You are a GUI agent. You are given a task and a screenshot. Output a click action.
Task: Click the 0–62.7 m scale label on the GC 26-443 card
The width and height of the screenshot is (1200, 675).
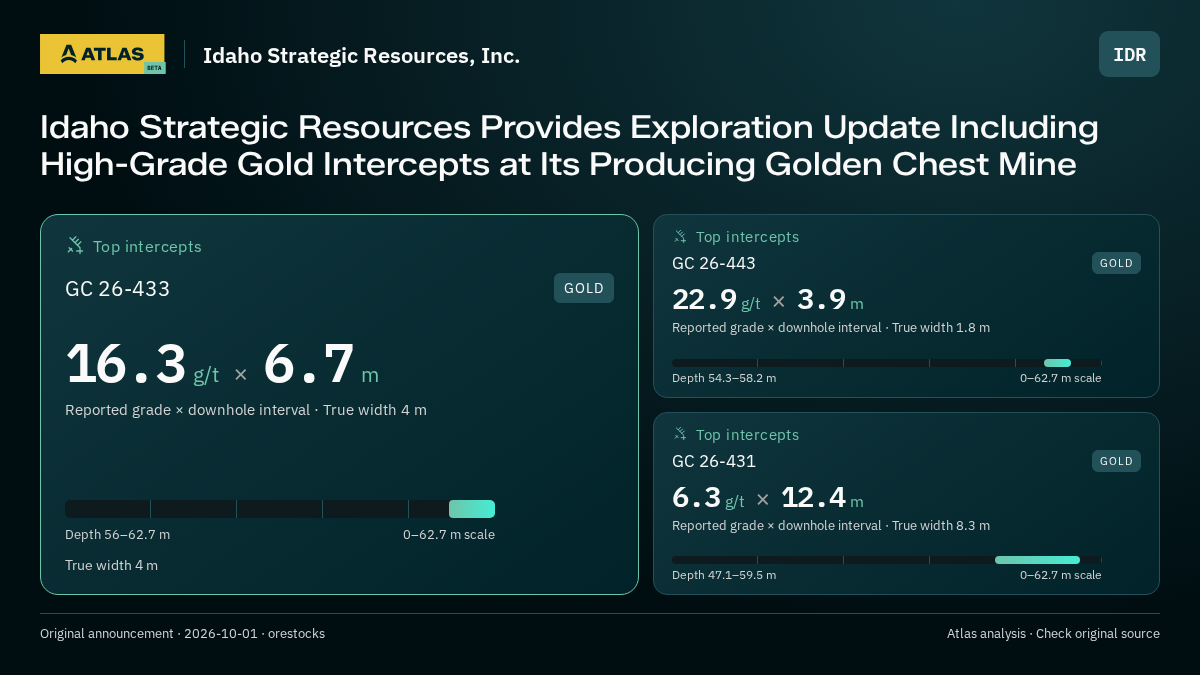(1060, 378)
